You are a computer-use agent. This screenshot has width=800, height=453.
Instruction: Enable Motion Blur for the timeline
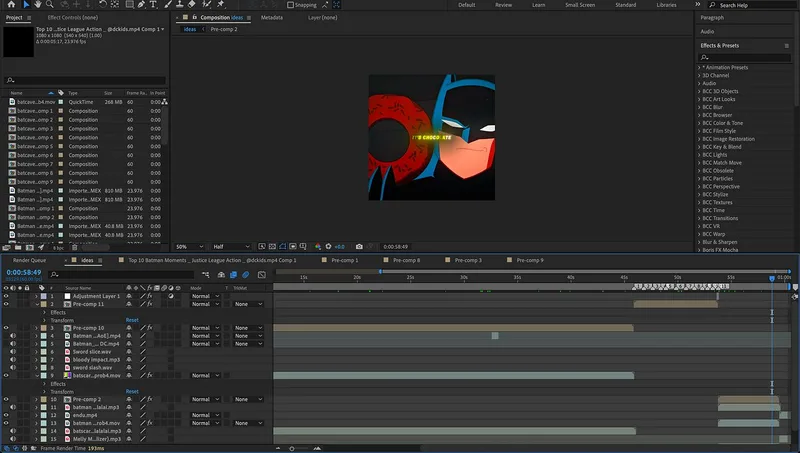point(246,274)
